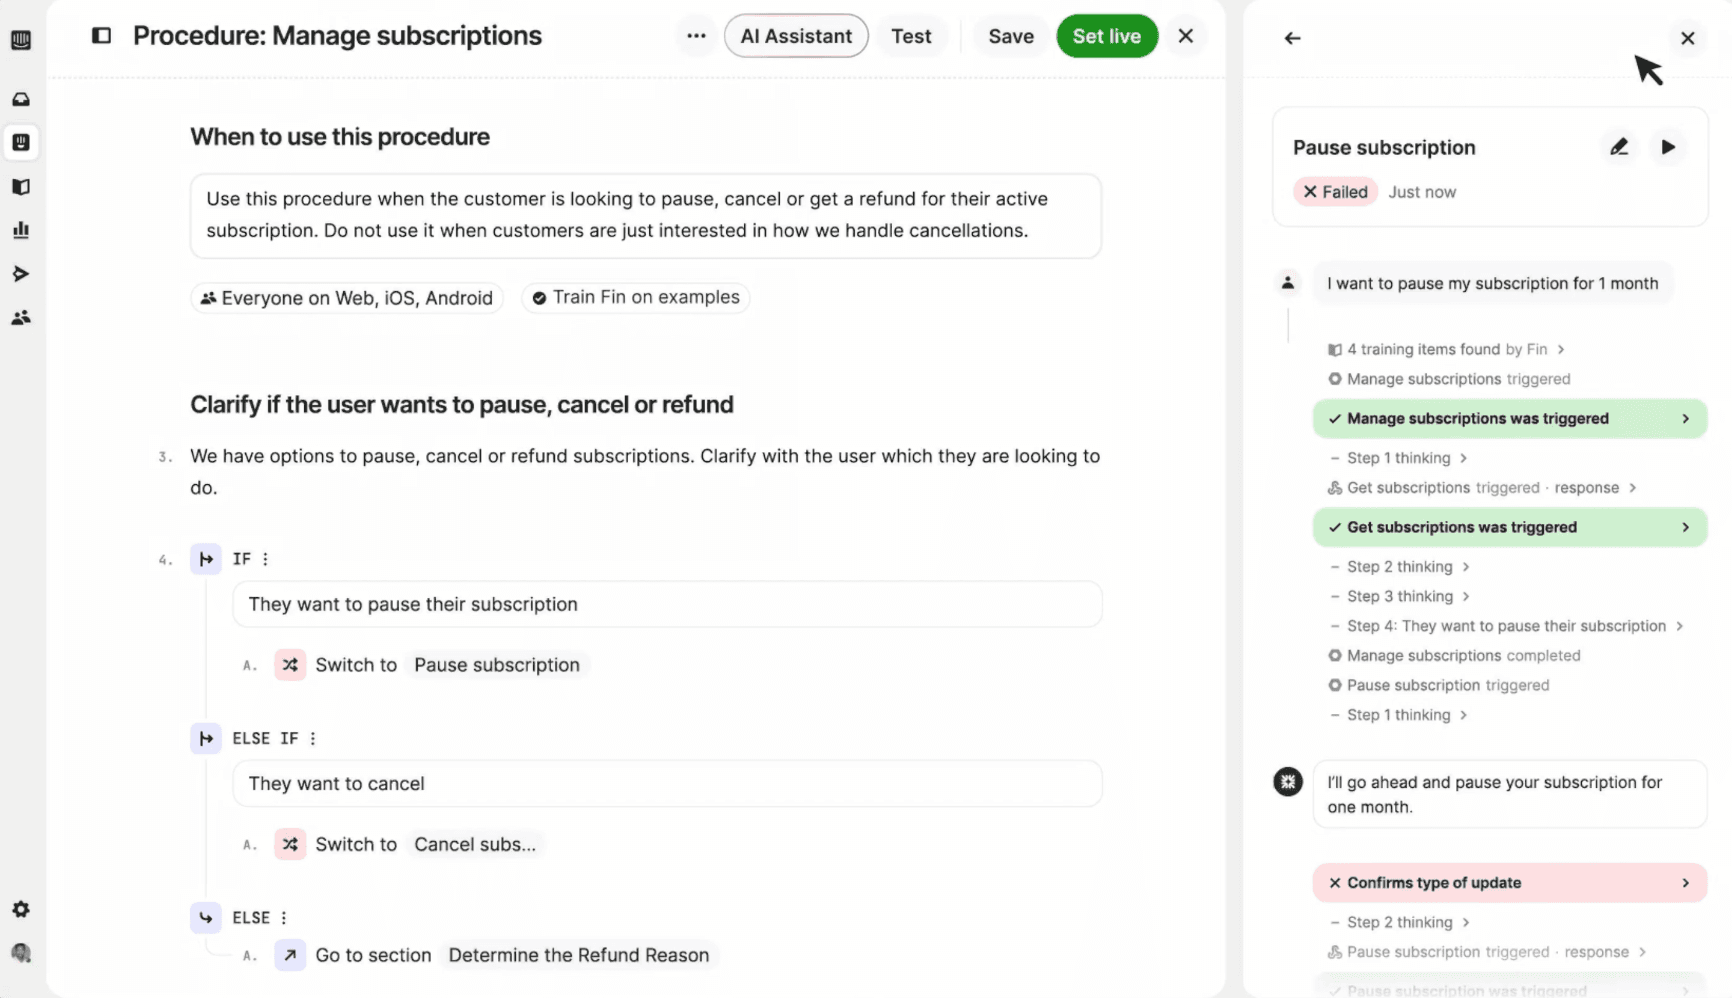This screenshot has width=1732, height=998.
Task: Edit the Pause subscription test with pencil
Action: pos(1618,147)
